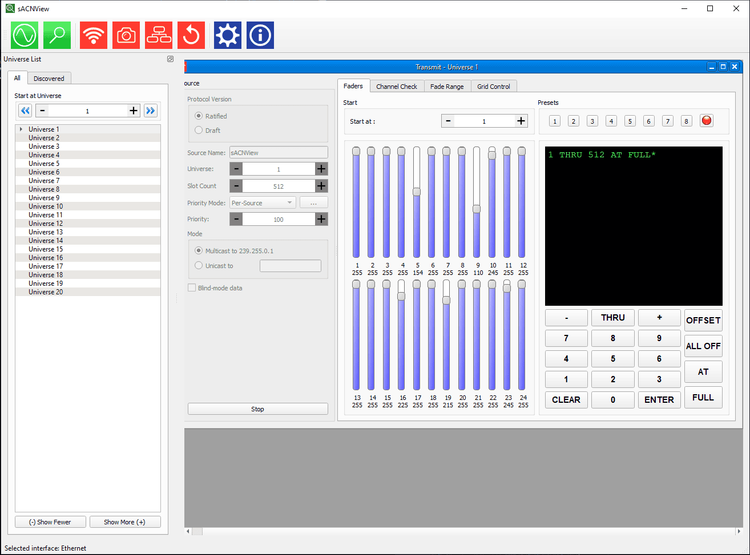This screenshot has height=555, width=750.
Task: Open the red camera snapshot icon
Action: (126, 35)
